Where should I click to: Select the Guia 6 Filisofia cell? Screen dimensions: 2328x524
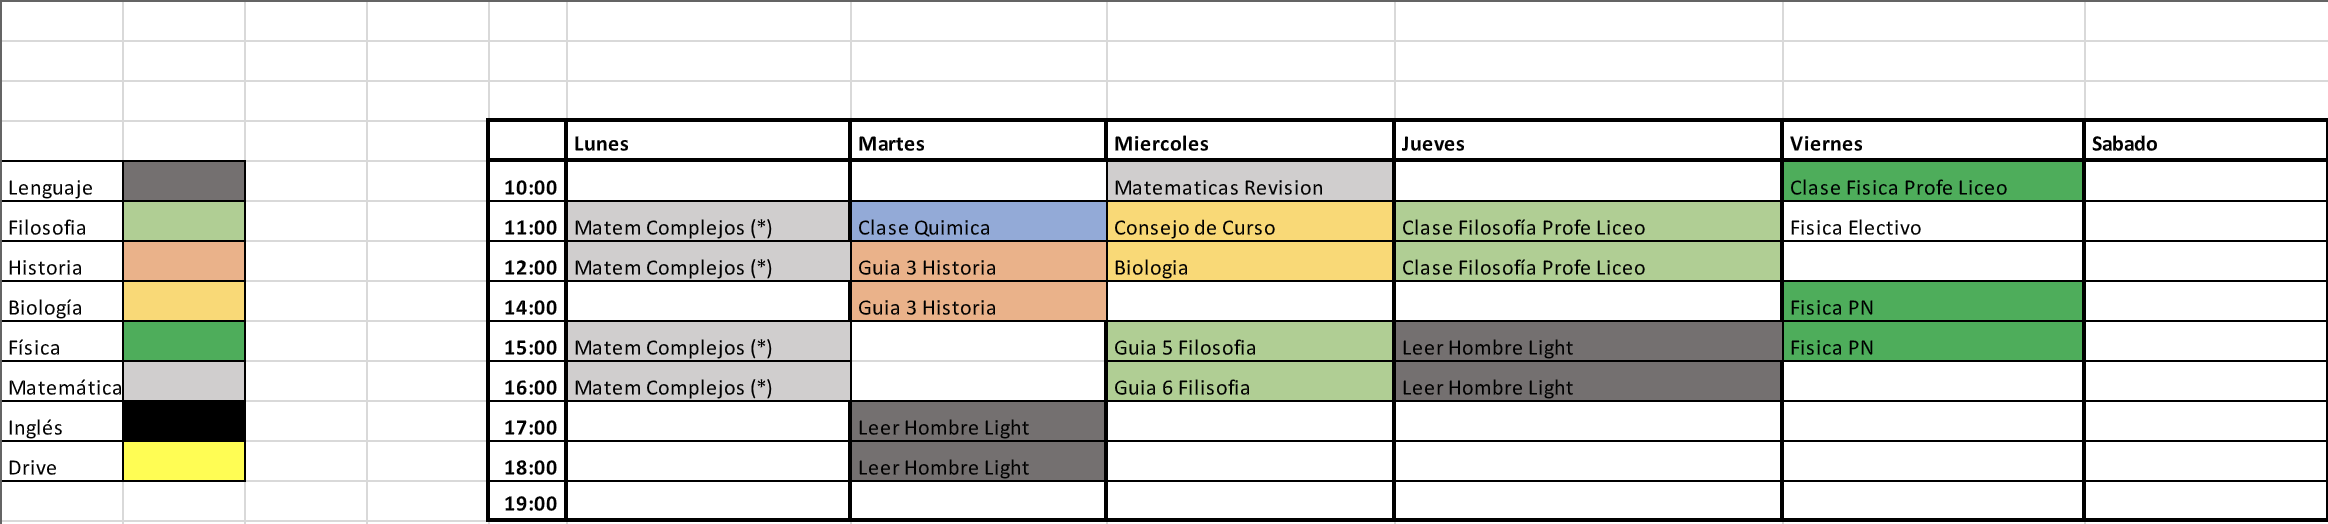pos(1249,382)
